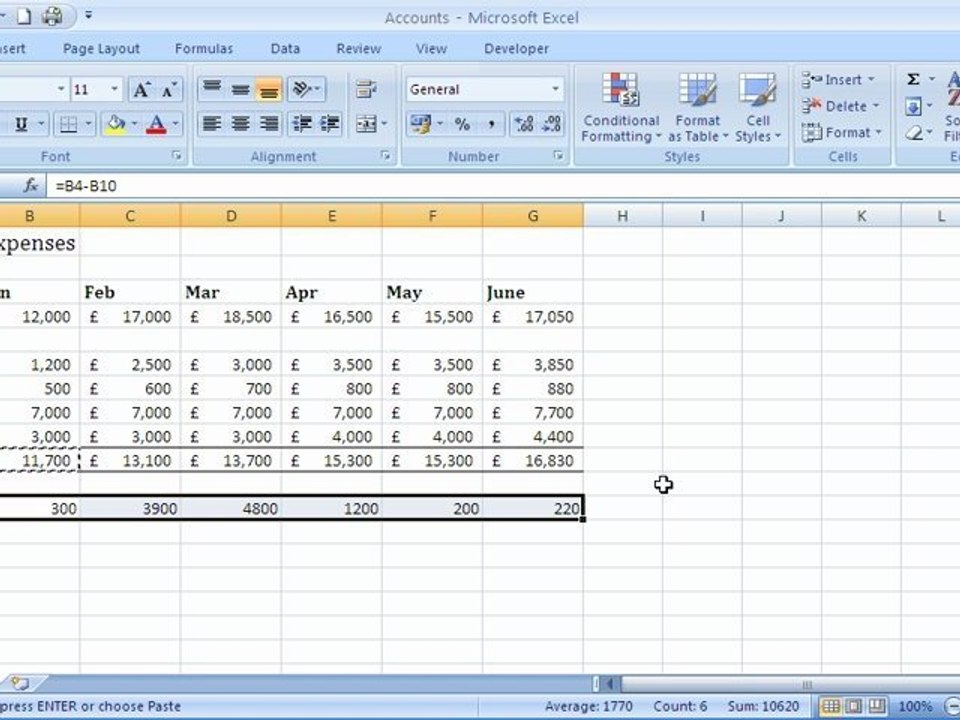Apply the yellow Fill Color

click(115, 124)
